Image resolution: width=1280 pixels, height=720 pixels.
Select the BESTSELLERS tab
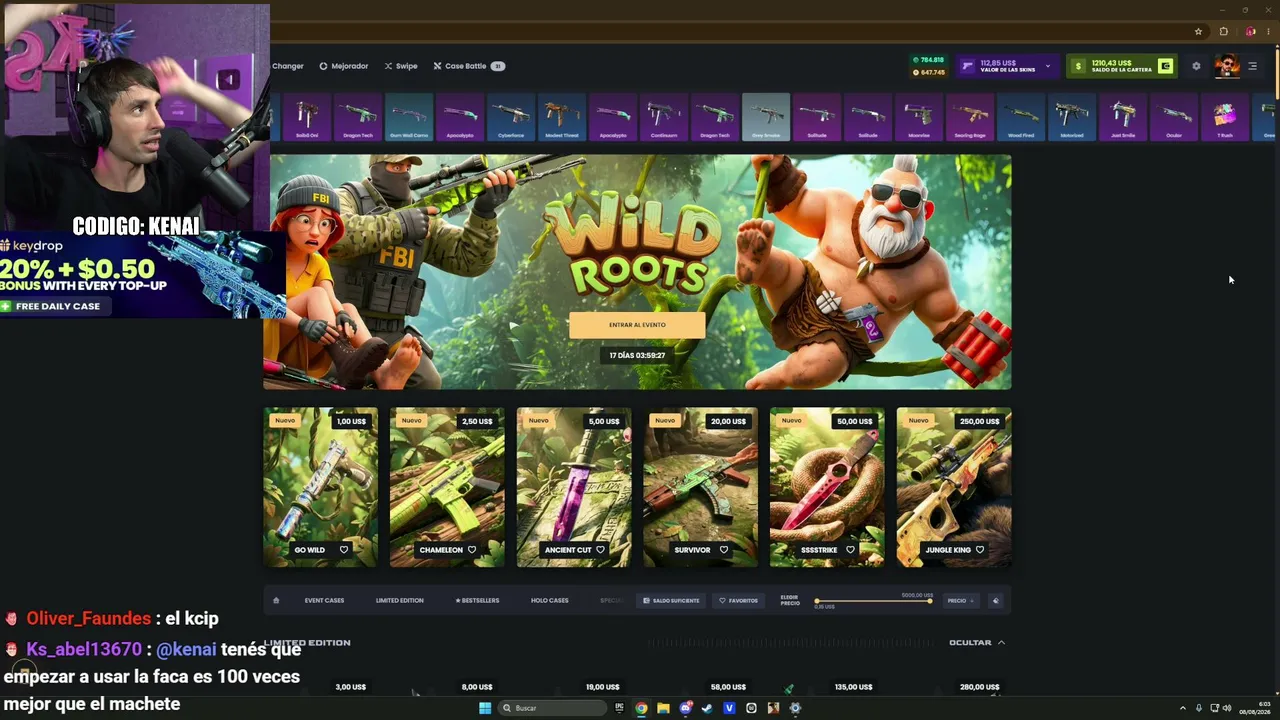pyautogui.click(x=477, y=601)
